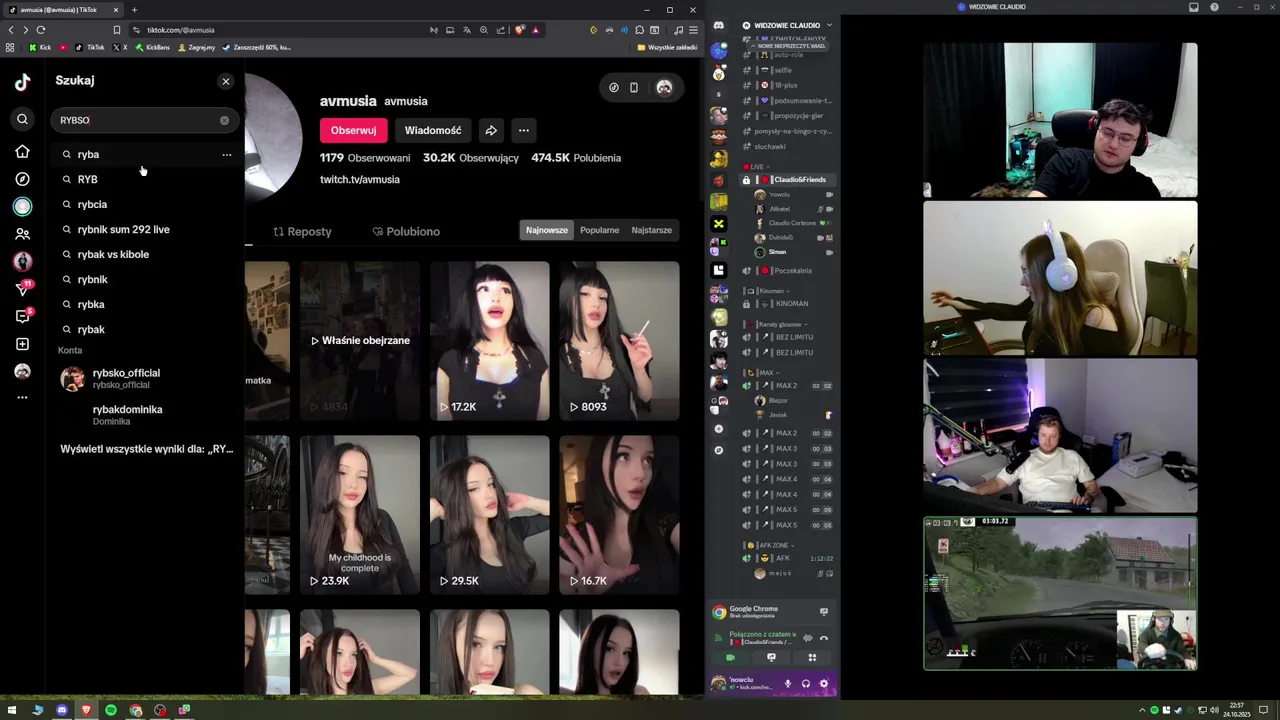Select the Popularne sort tab
Viewport: 1280px width, 720px height.
click(x=599, y=230)
